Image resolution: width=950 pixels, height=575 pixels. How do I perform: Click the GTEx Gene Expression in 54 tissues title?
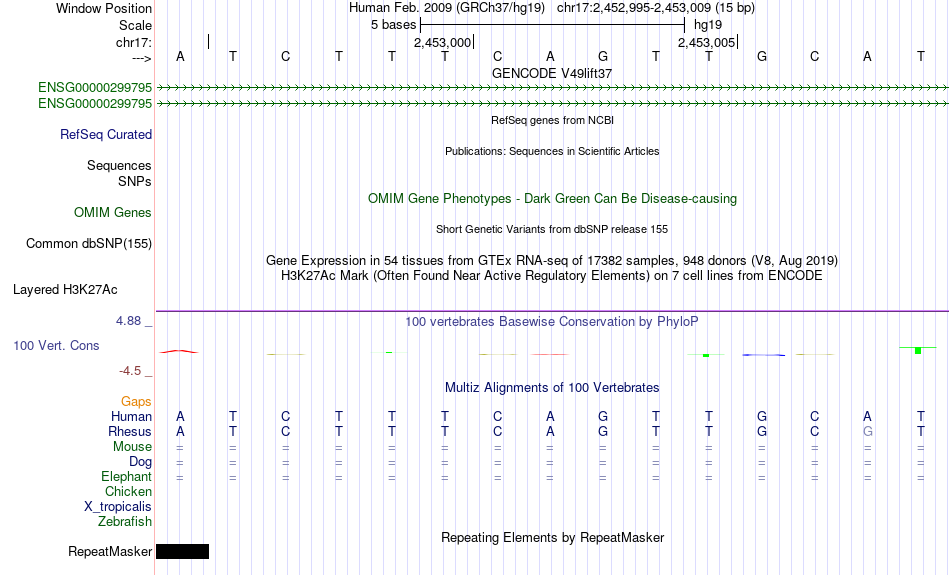(x=552, y=261)
